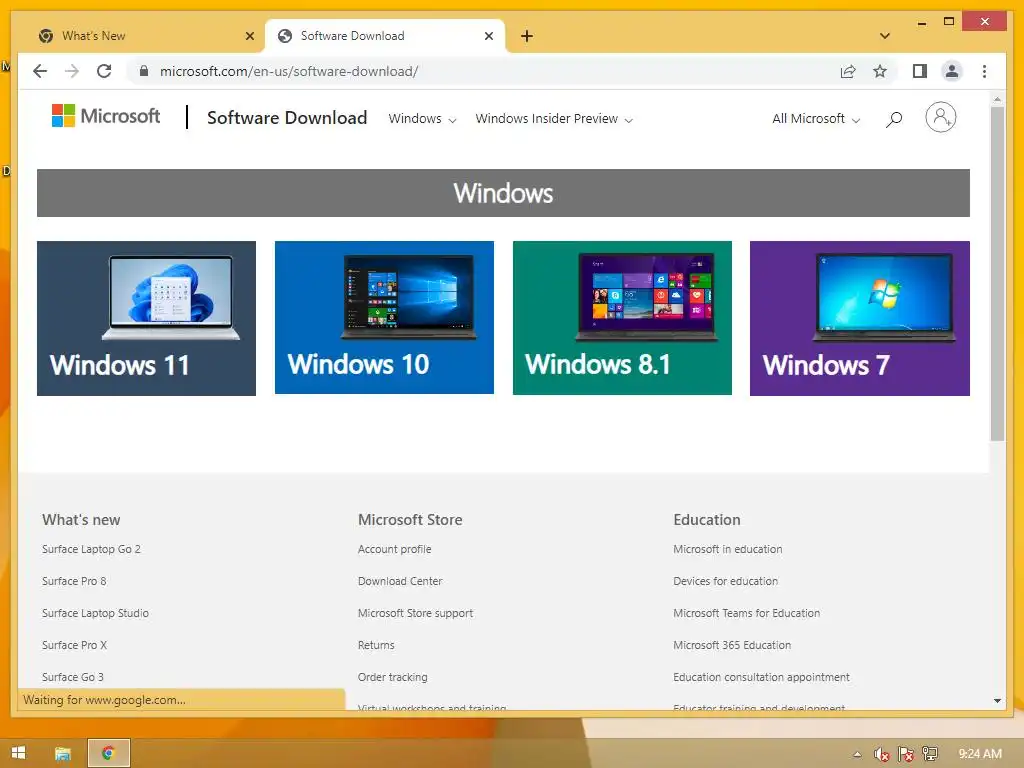
Task: Open Microsoft 365 Education link
Action: 732,645
